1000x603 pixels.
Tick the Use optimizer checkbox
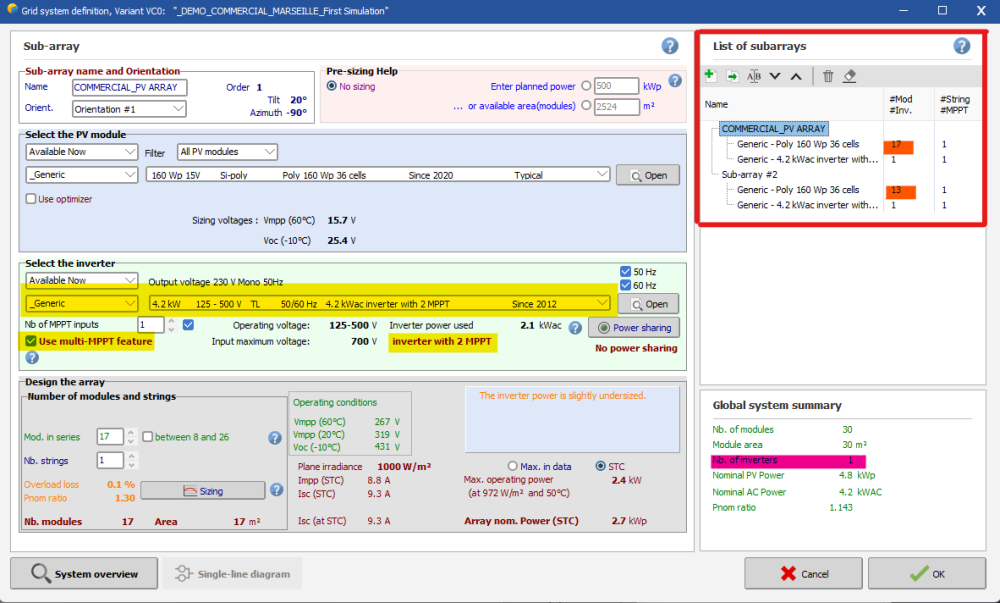(32, 199)
